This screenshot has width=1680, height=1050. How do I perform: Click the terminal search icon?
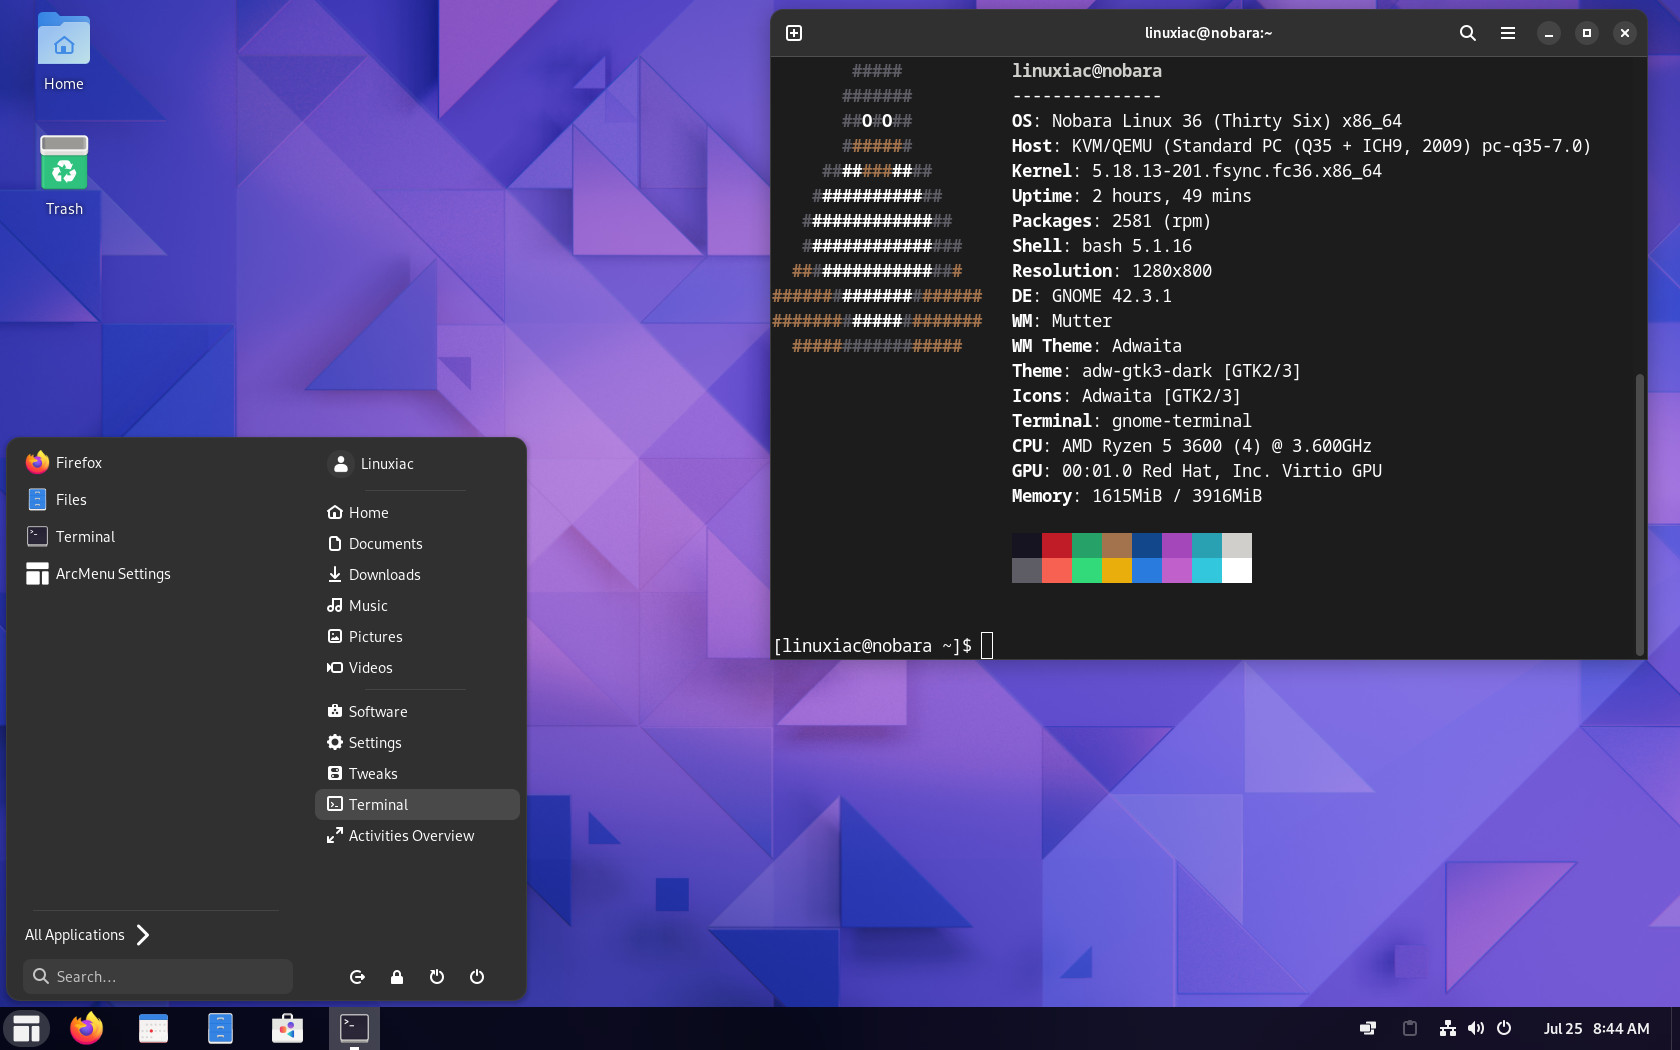click(1467, 33)
